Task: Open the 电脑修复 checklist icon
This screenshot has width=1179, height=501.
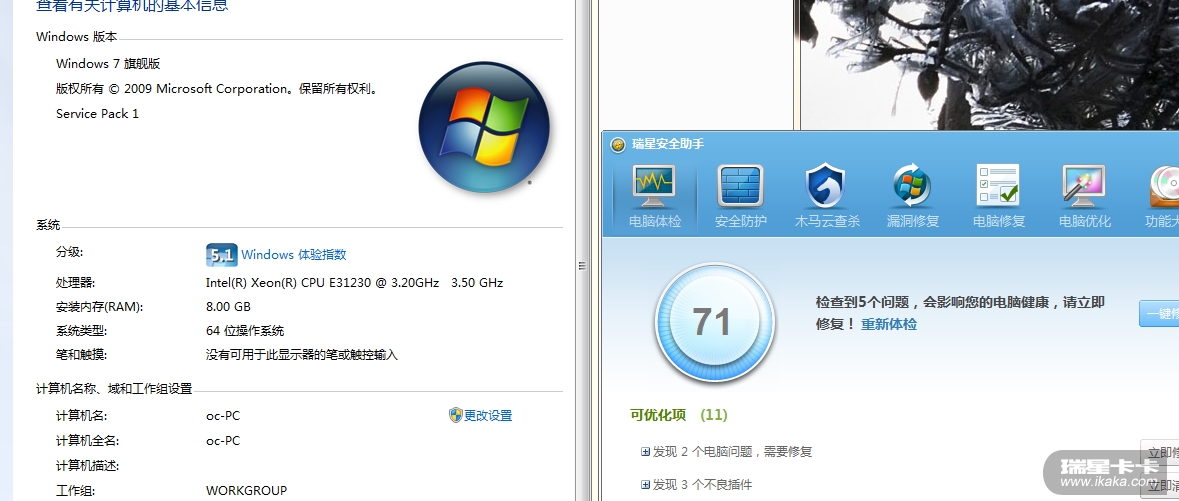Action: point(998,185)
